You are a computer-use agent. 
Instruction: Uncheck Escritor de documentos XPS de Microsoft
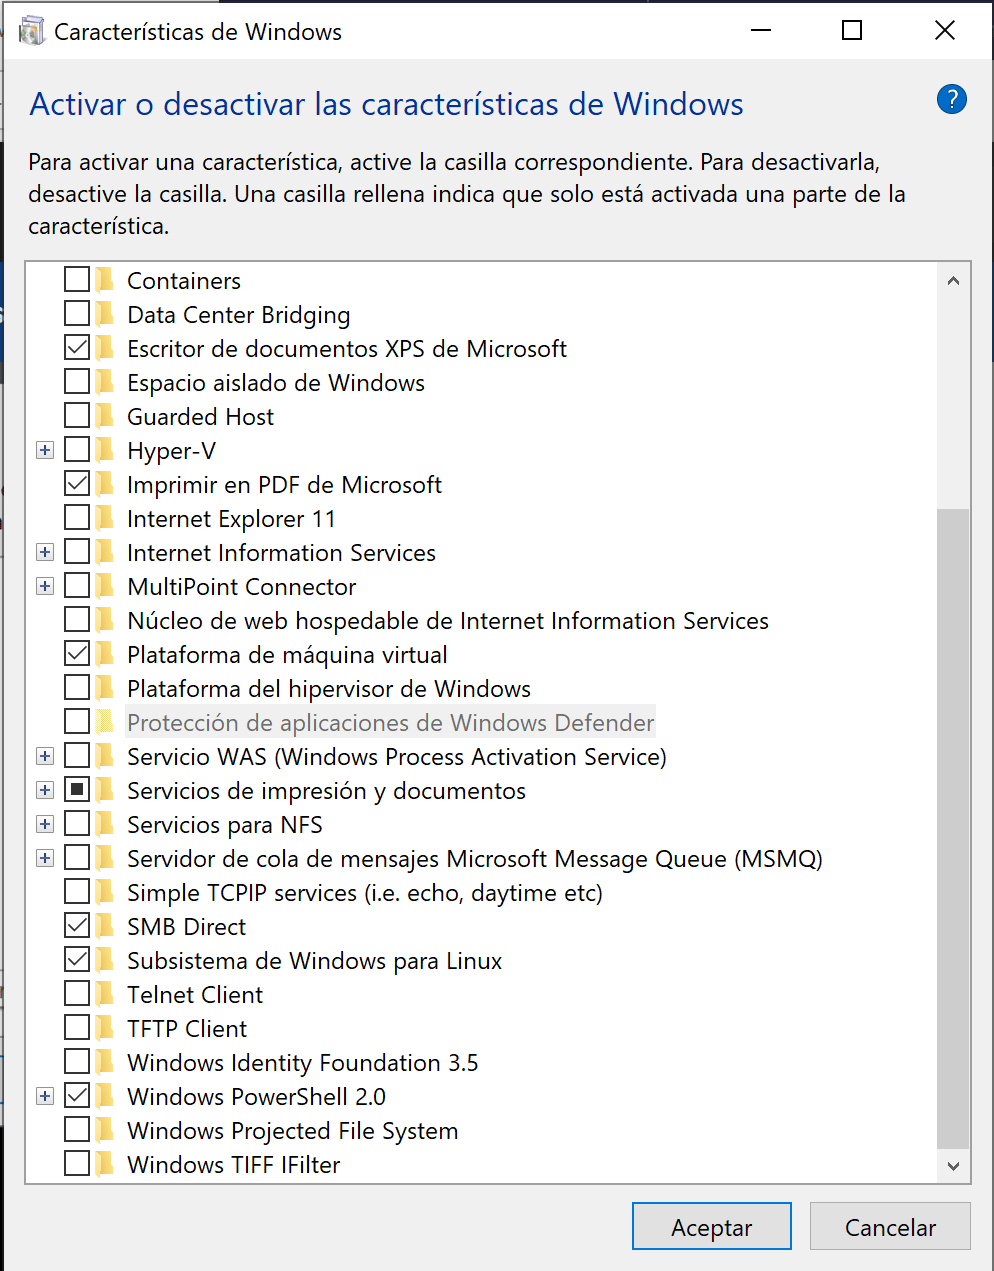tap(77, 347)
